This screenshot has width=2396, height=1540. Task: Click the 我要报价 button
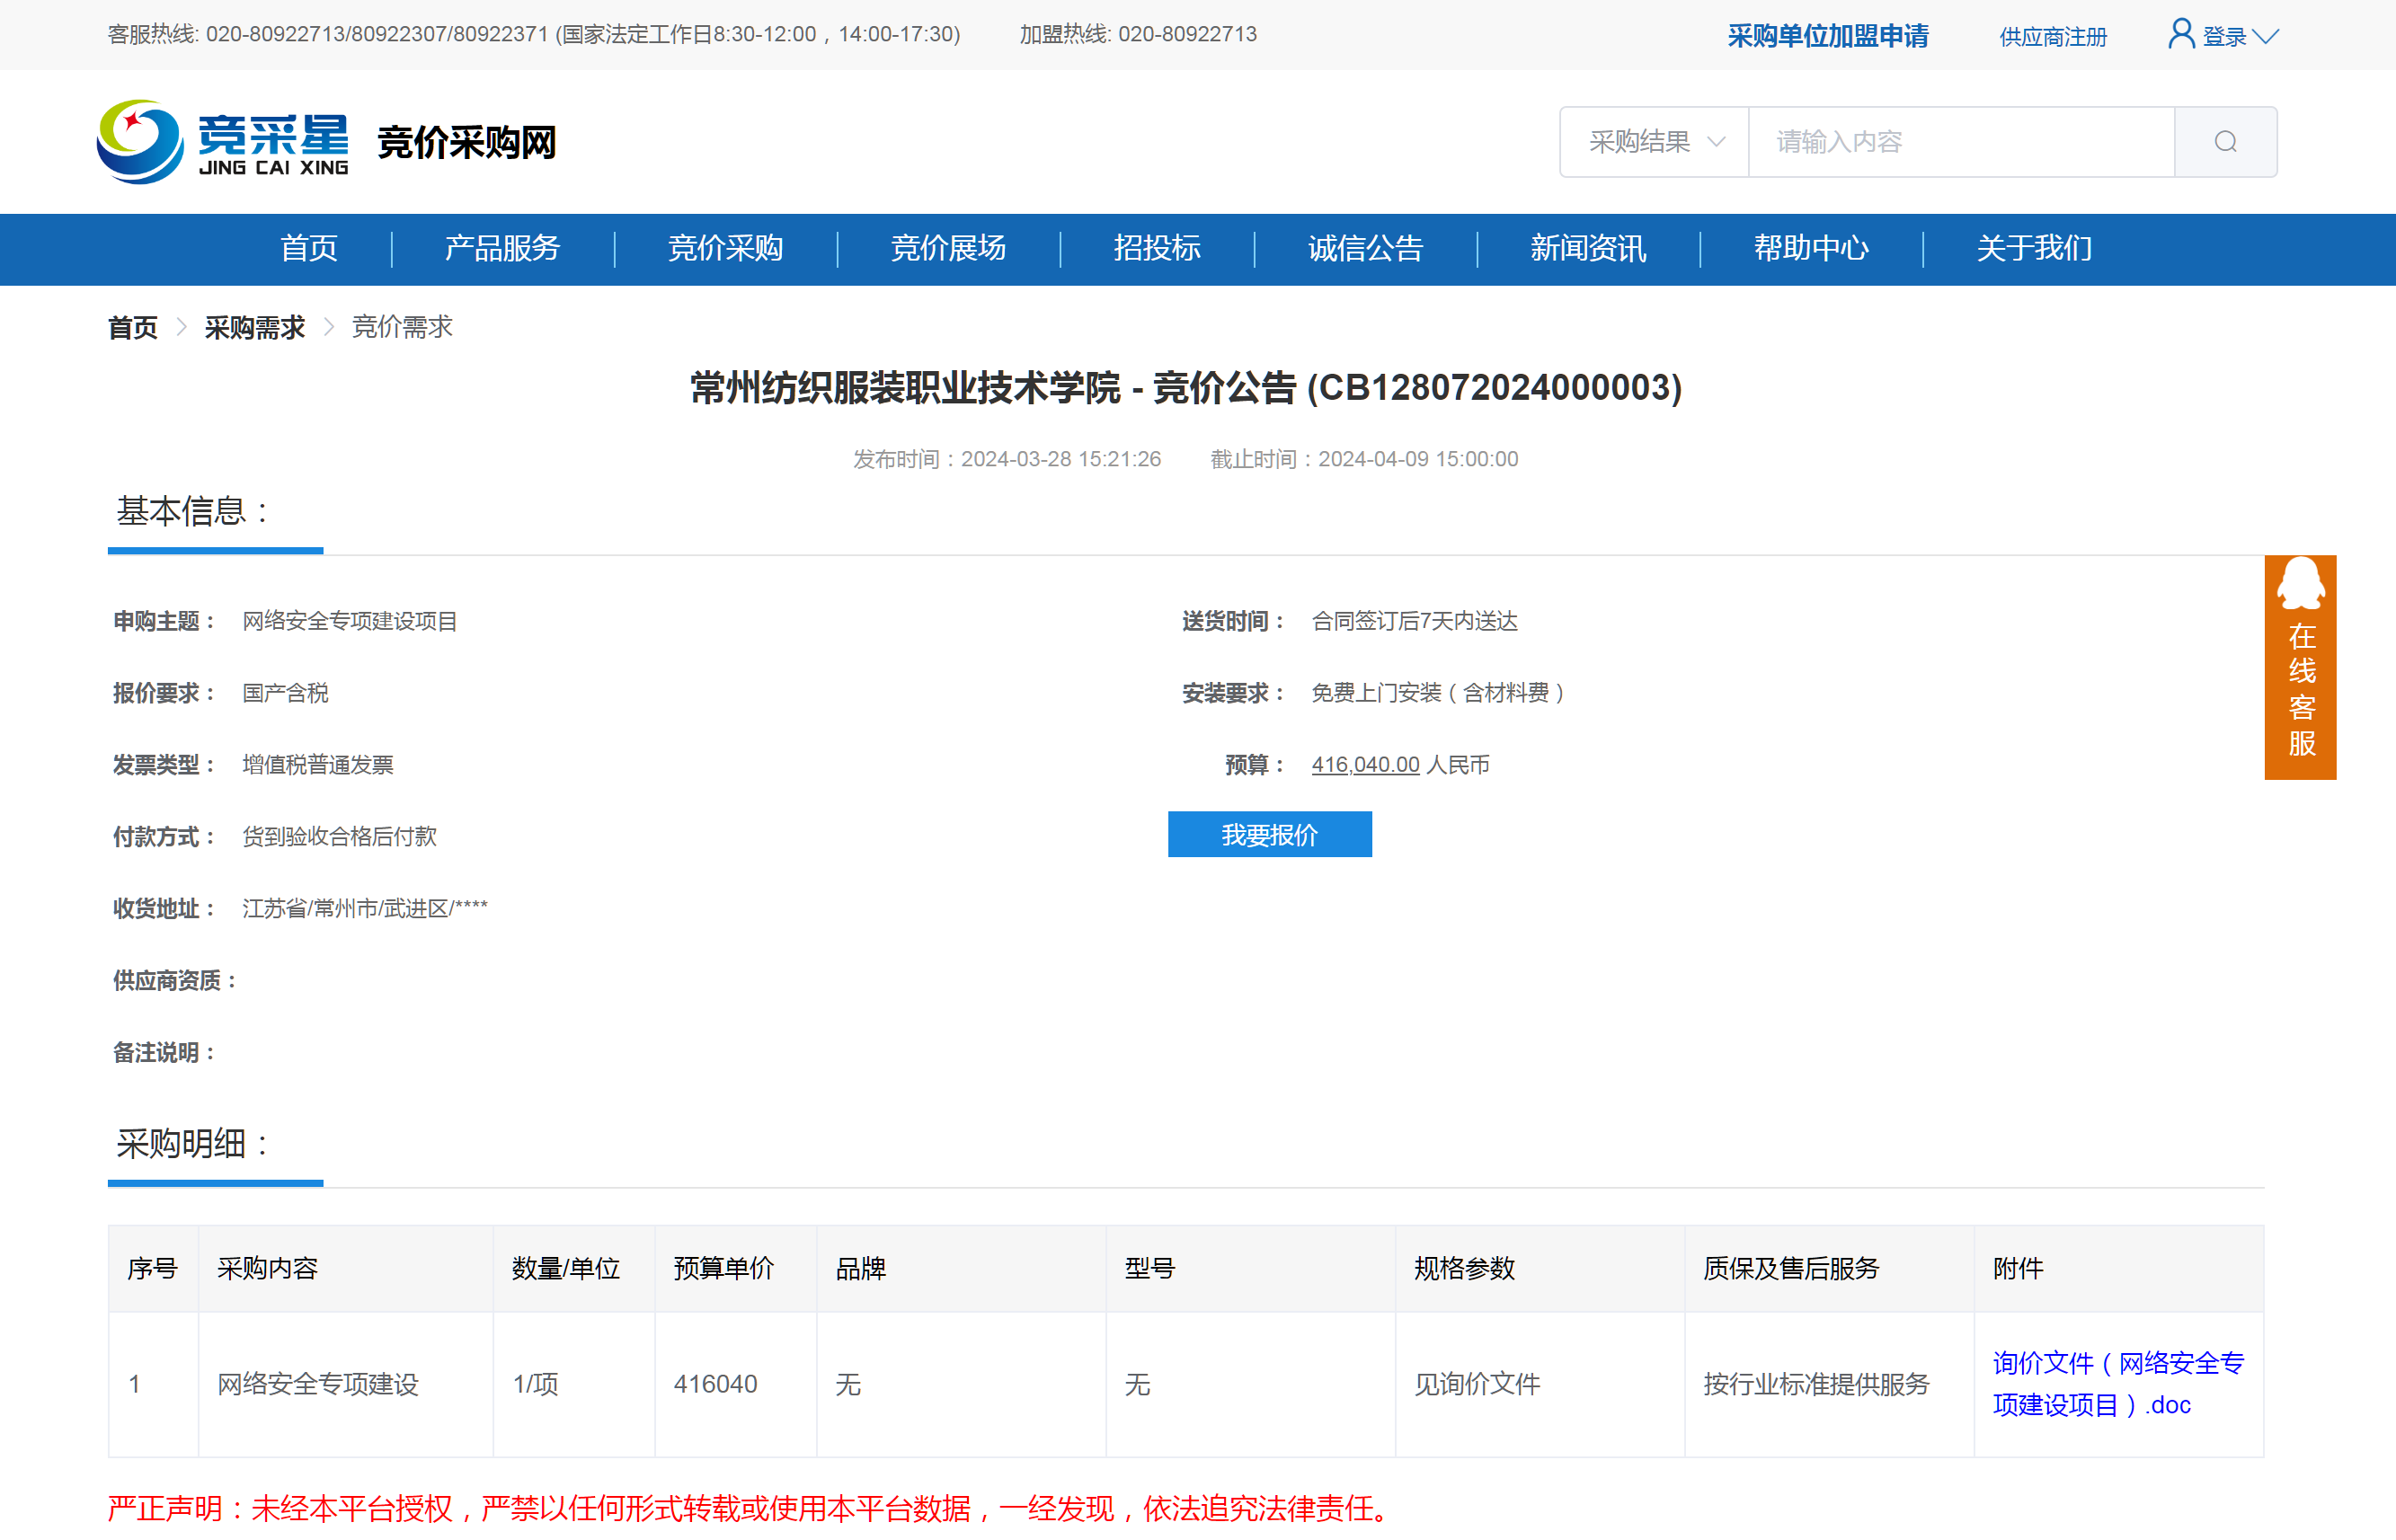coord(1269,834)
